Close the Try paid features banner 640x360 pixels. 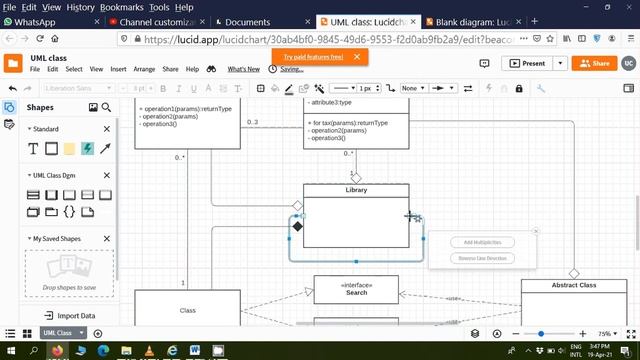coord(357,57)
